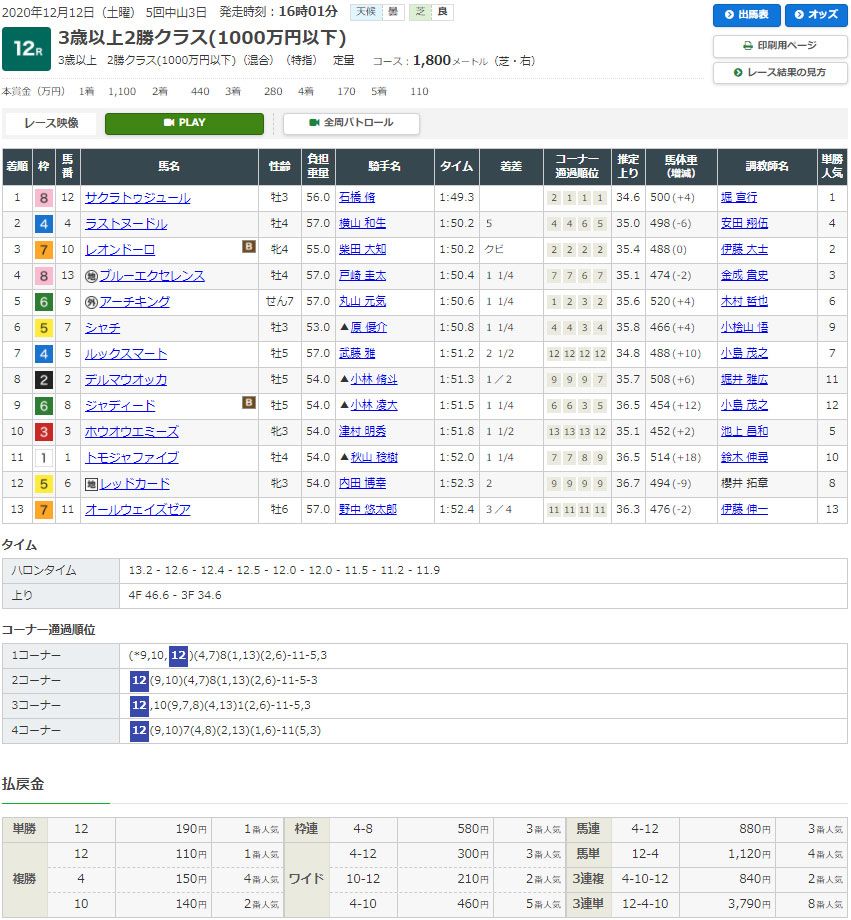Click the 12R race number badge
The width and height of the screenshot is (851, 920).
[27, 50]
